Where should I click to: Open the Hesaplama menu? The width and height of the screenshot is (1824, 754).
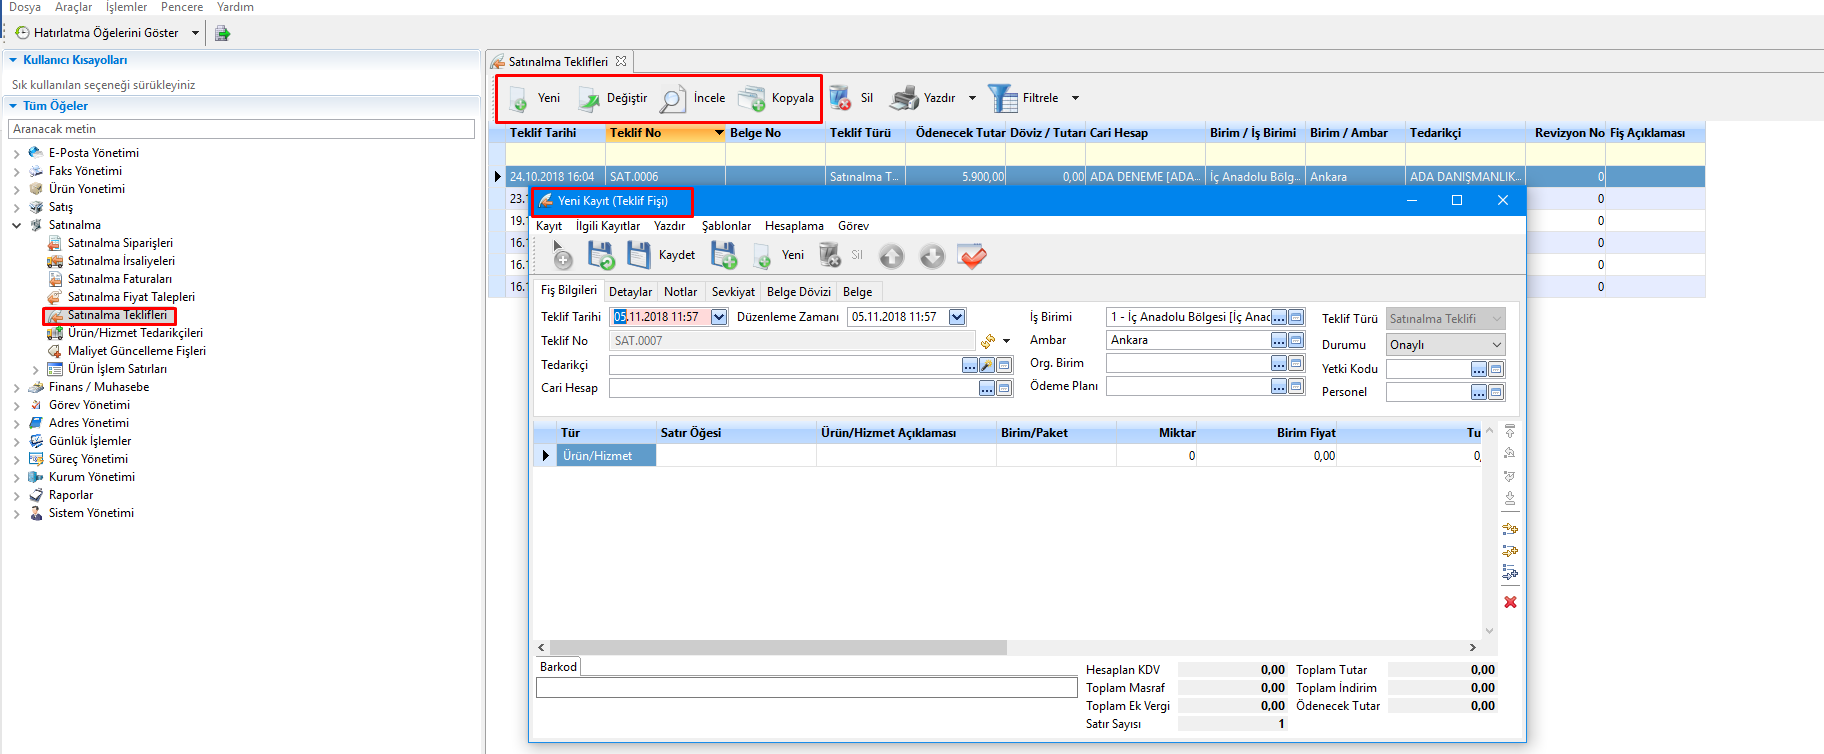[x=794, y=226]
